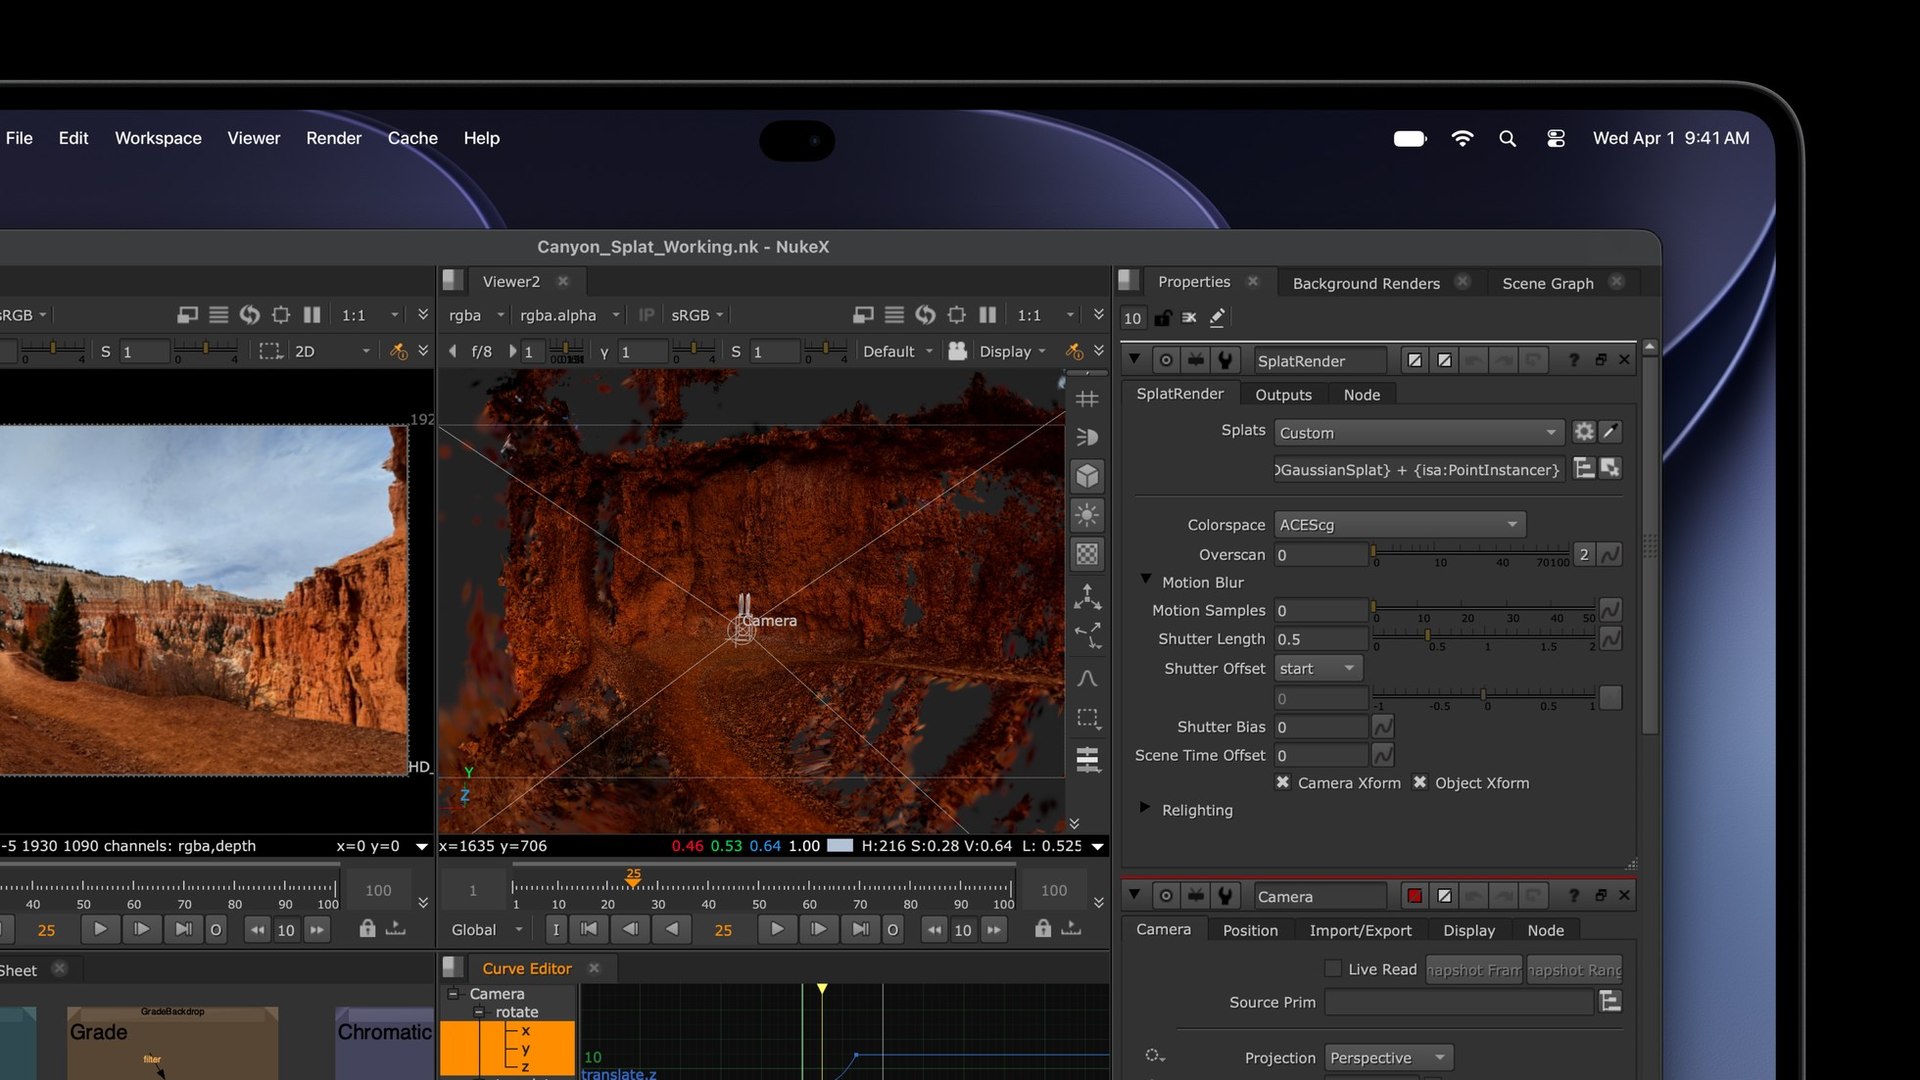Open the Render menu

point(334,138)
